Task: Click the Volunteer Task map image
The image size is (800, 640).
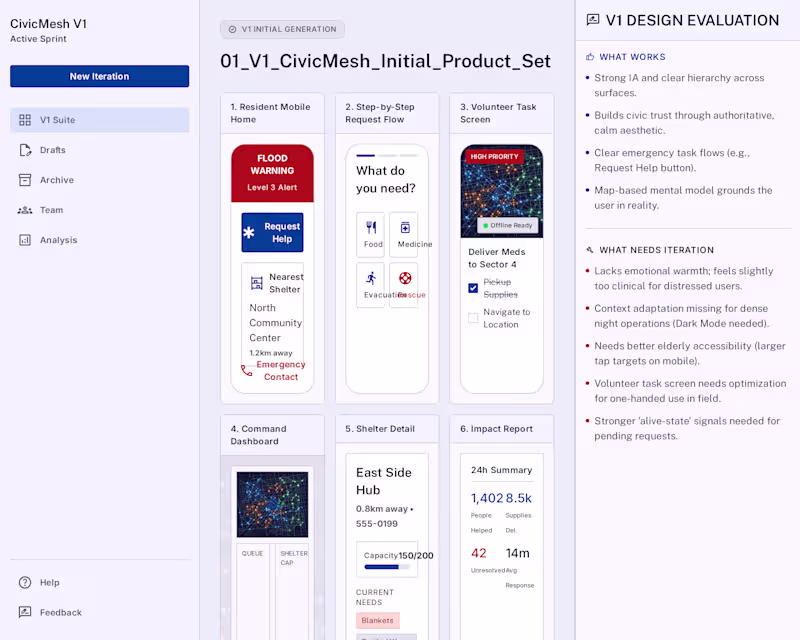Action: [x=502, y=191]
